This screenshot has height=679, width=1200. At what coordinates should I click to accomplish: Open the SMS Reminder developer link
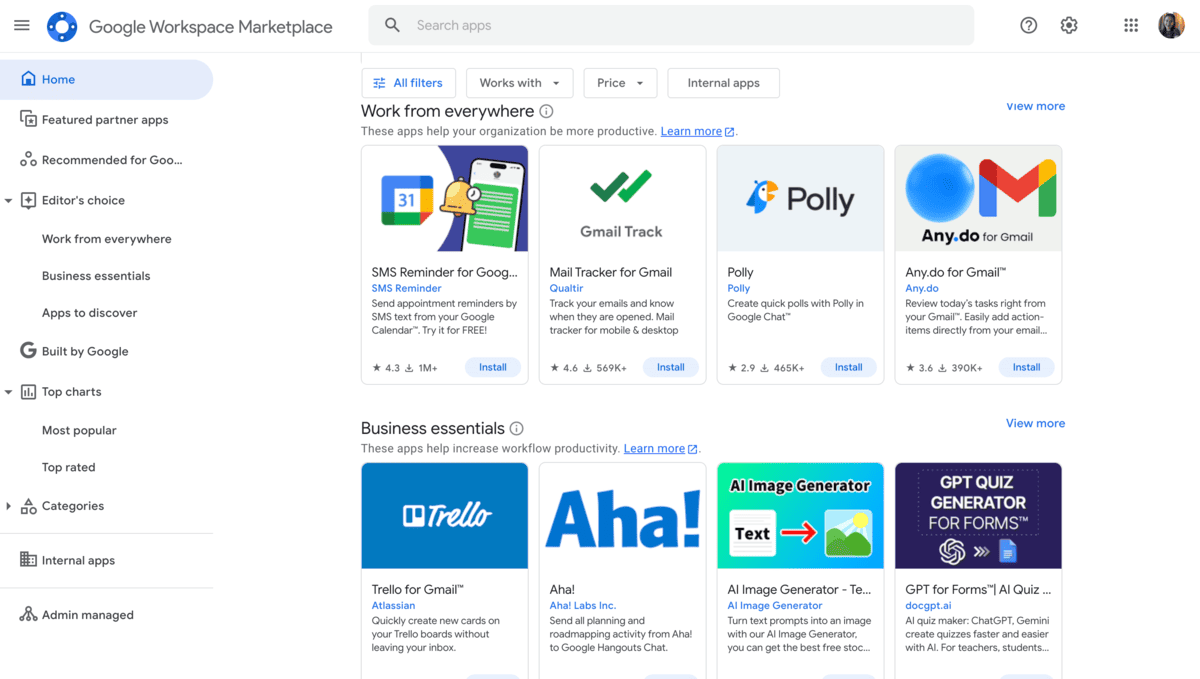coord(406,288)
